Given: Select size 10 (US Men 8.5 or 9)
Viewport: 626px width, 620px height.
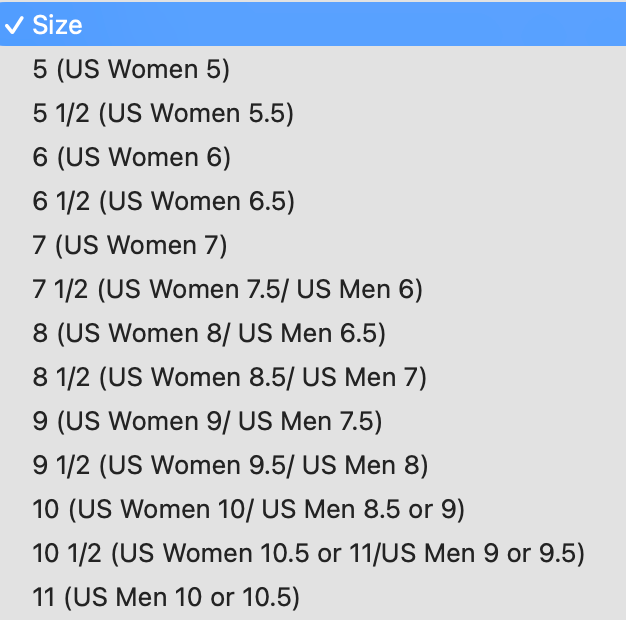Looking at the screenshot, I should (248, 510).
